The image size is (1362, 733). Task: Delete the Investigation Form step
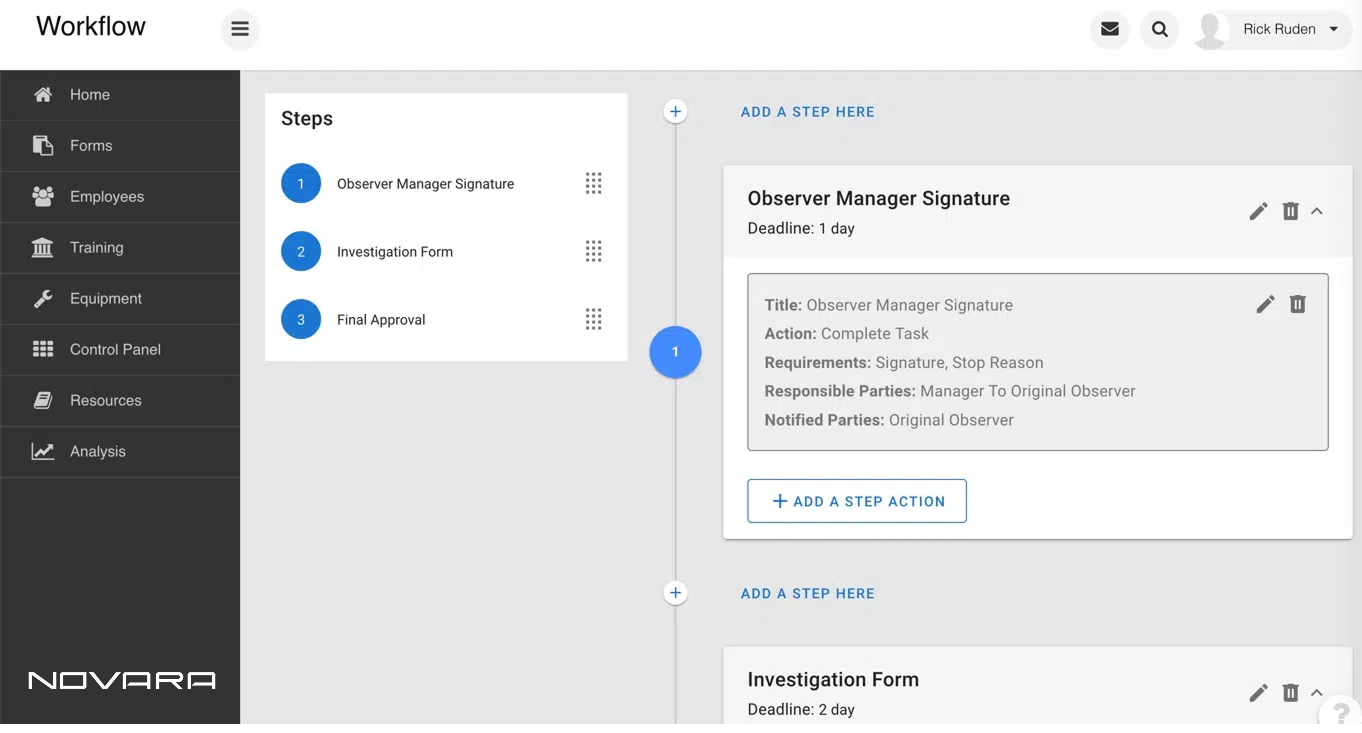[x=1291, y=692]
